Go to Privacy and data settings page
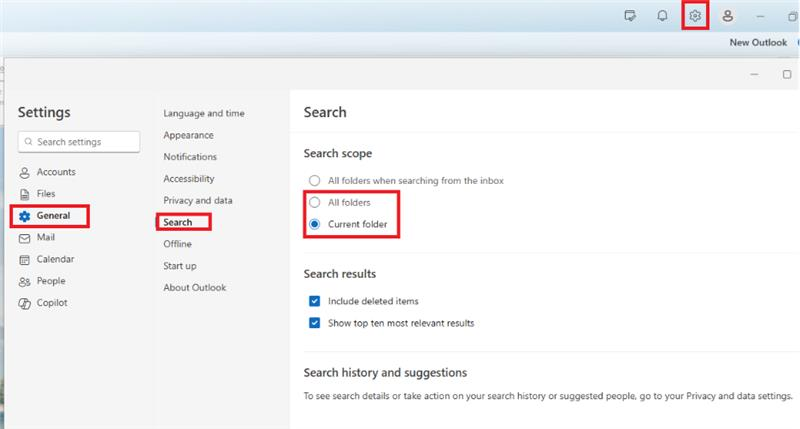 click(x=197, y=200)
